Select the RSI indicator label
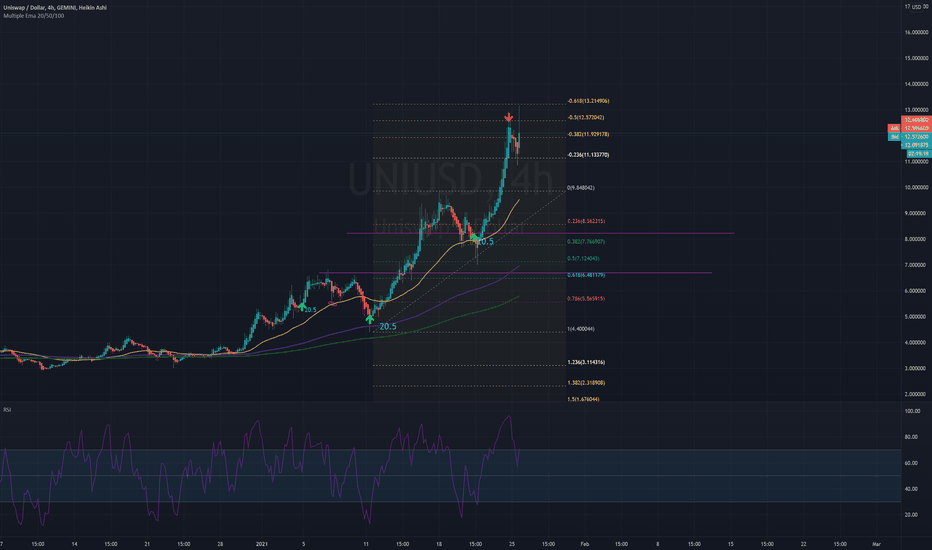This screenshot has height=550, width=932. [7, 410]
